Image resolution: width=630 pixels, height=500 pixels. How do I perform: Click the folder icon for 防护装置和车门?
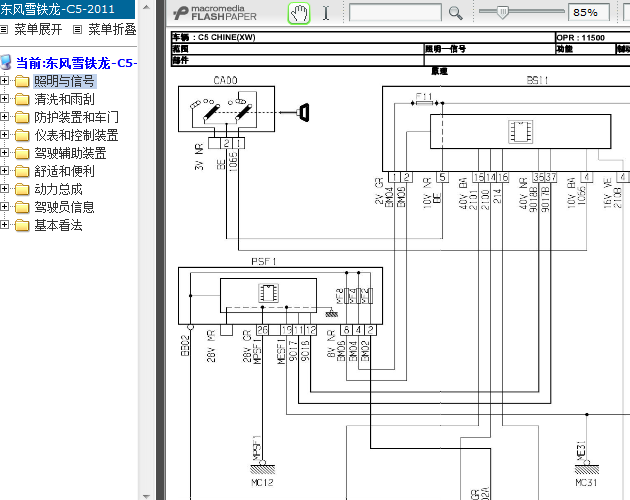22,117
